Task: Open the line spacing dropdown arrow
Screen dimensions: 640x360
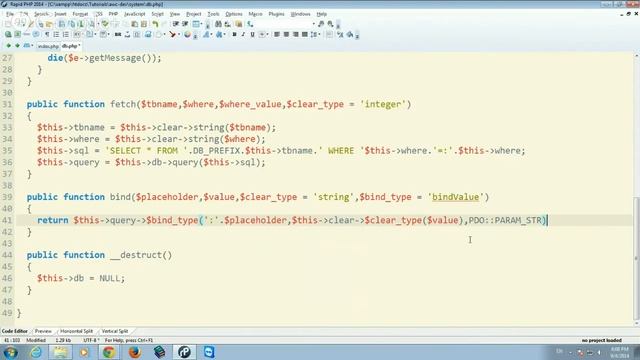Action: tap(320, 35)
